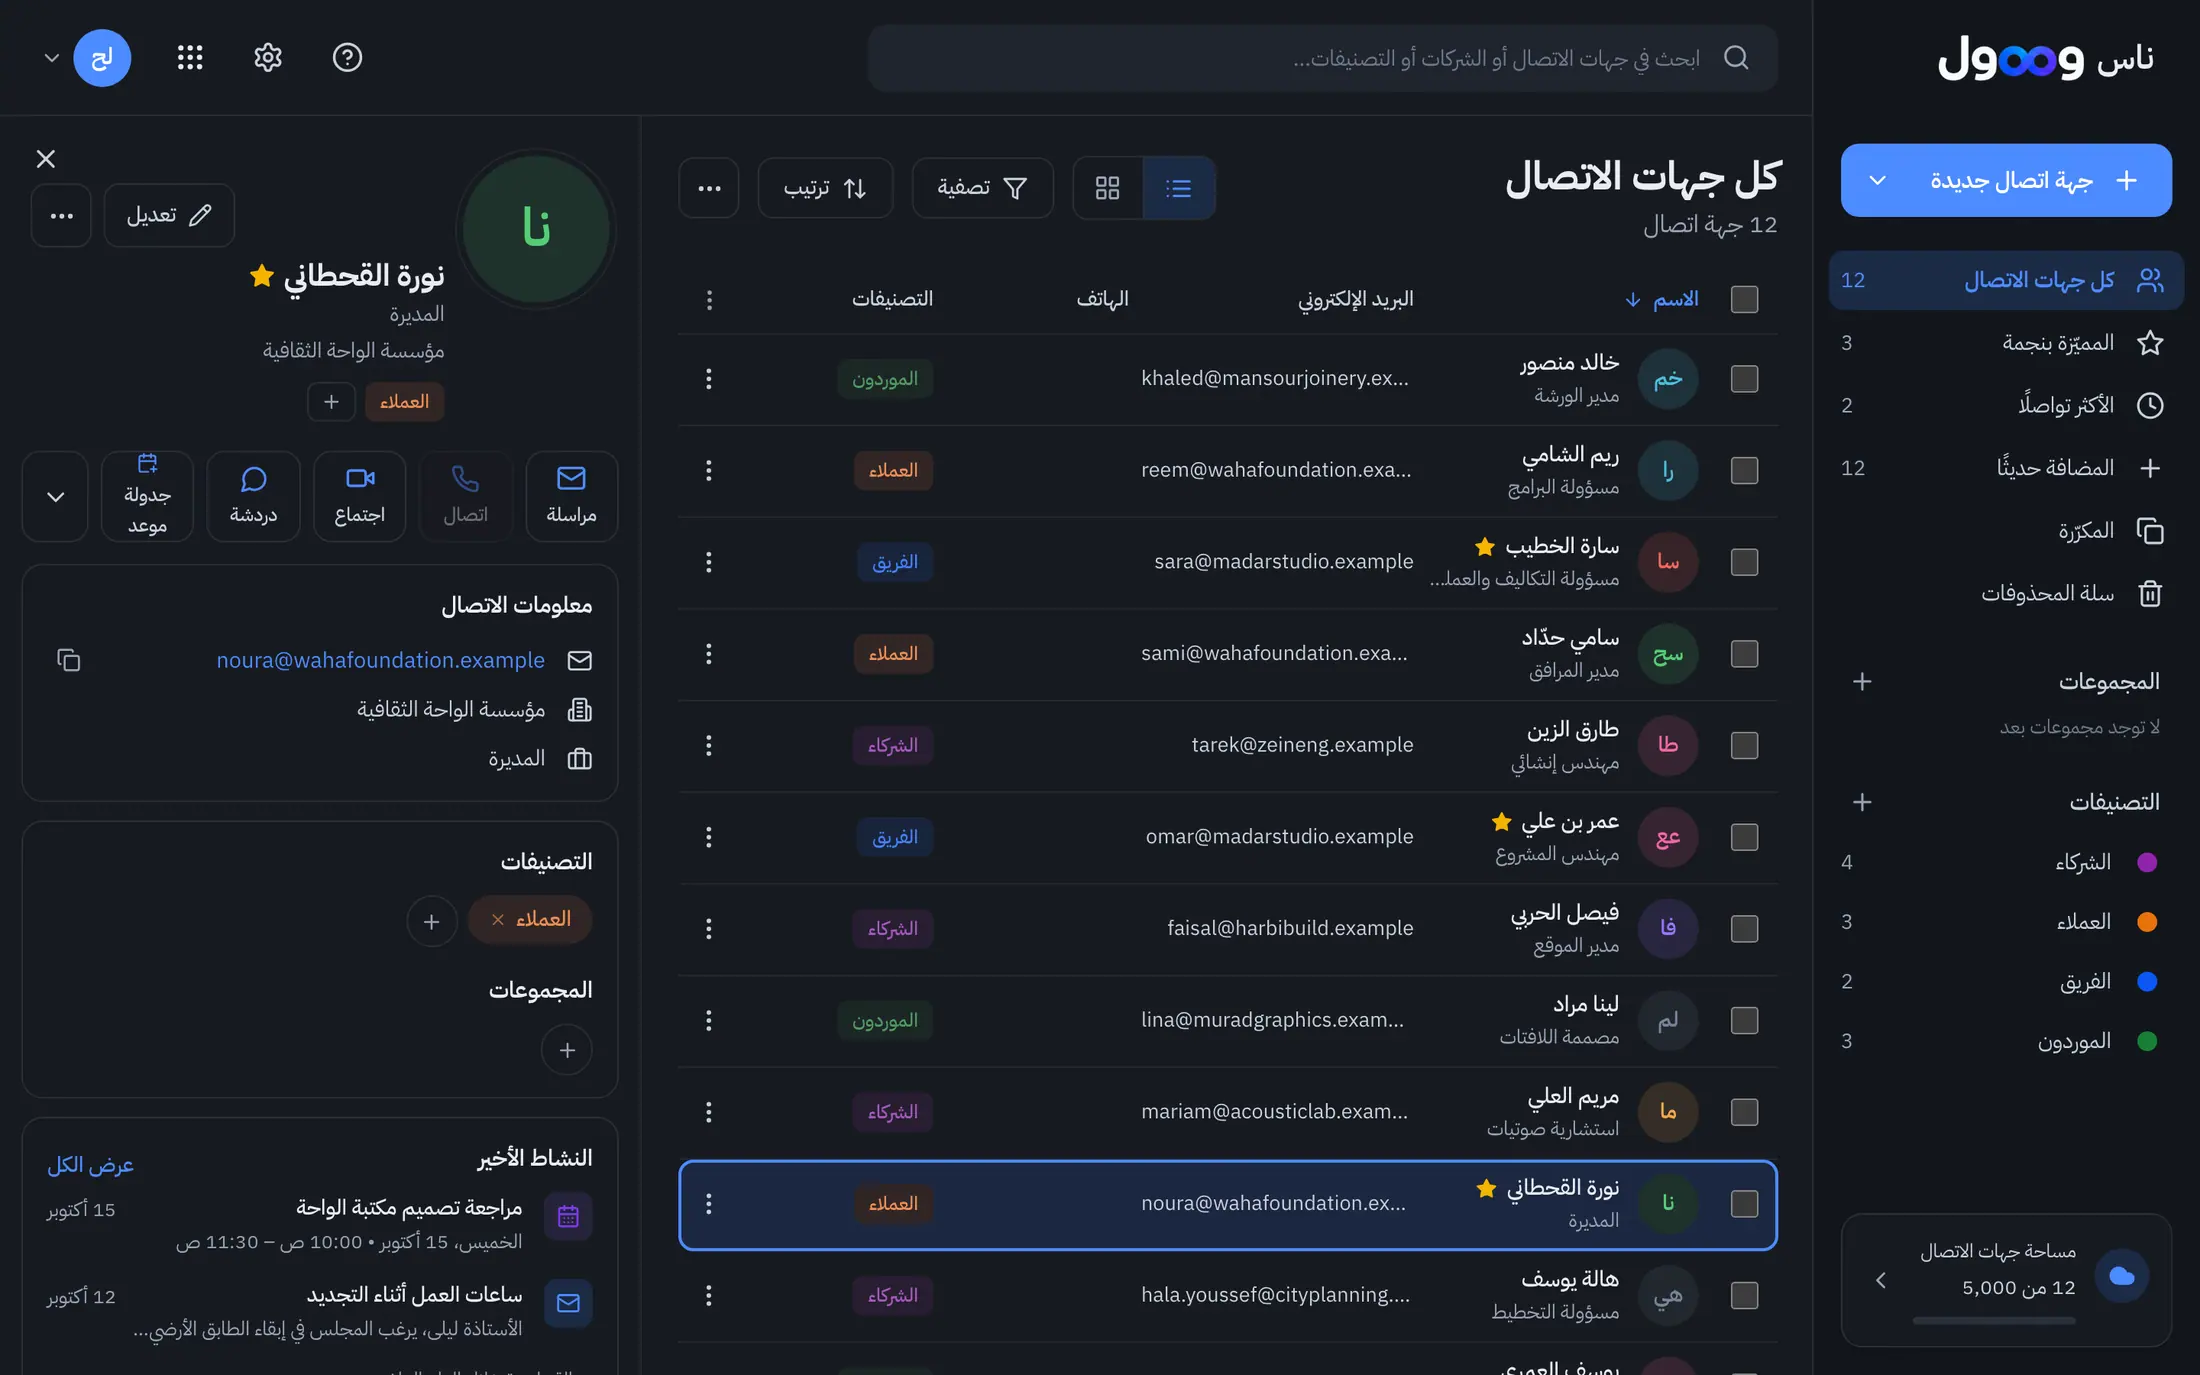This screenshot has width=2200, height=1375.
Task: Click the مراسلة email action button
Action: [x=571, y=496]
